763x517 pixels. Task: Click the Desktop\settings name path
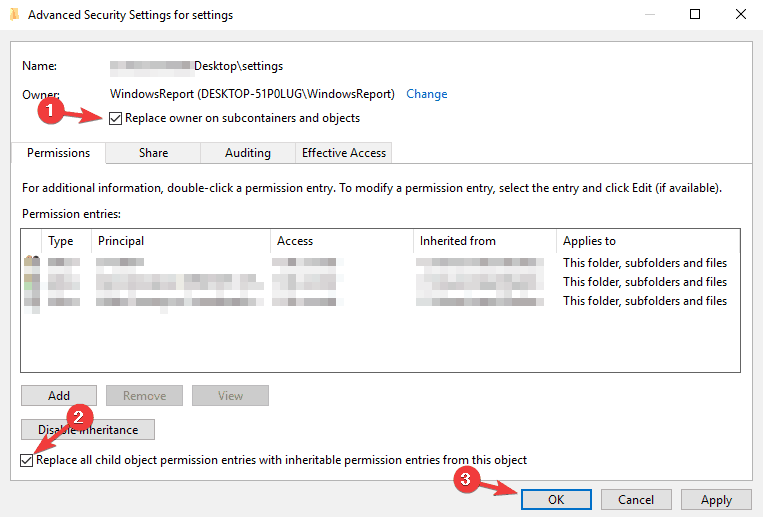[x=238, y=66]
